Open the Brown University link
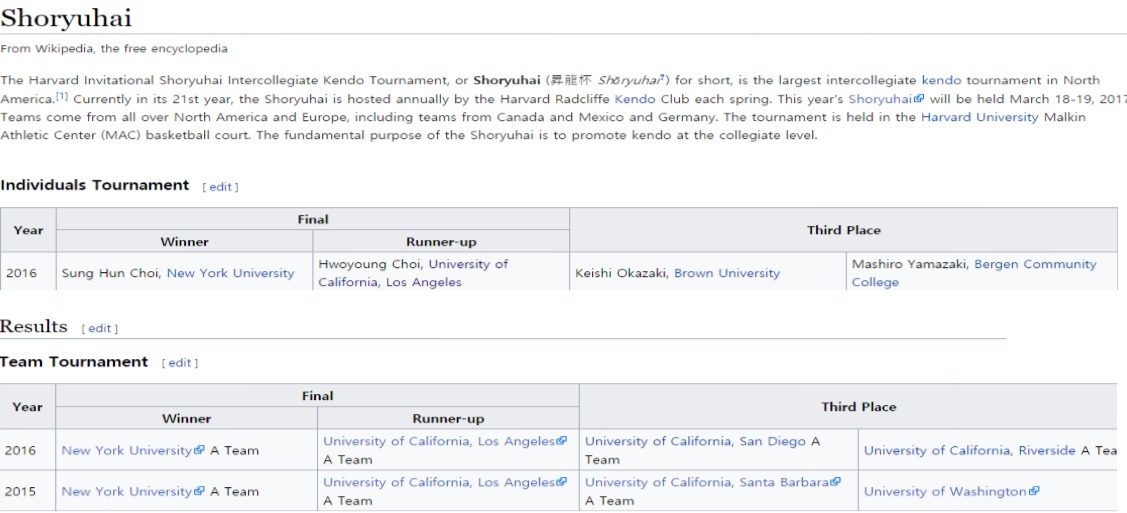The height and width of the screenshot is (513, 1127). pos(727,273)
